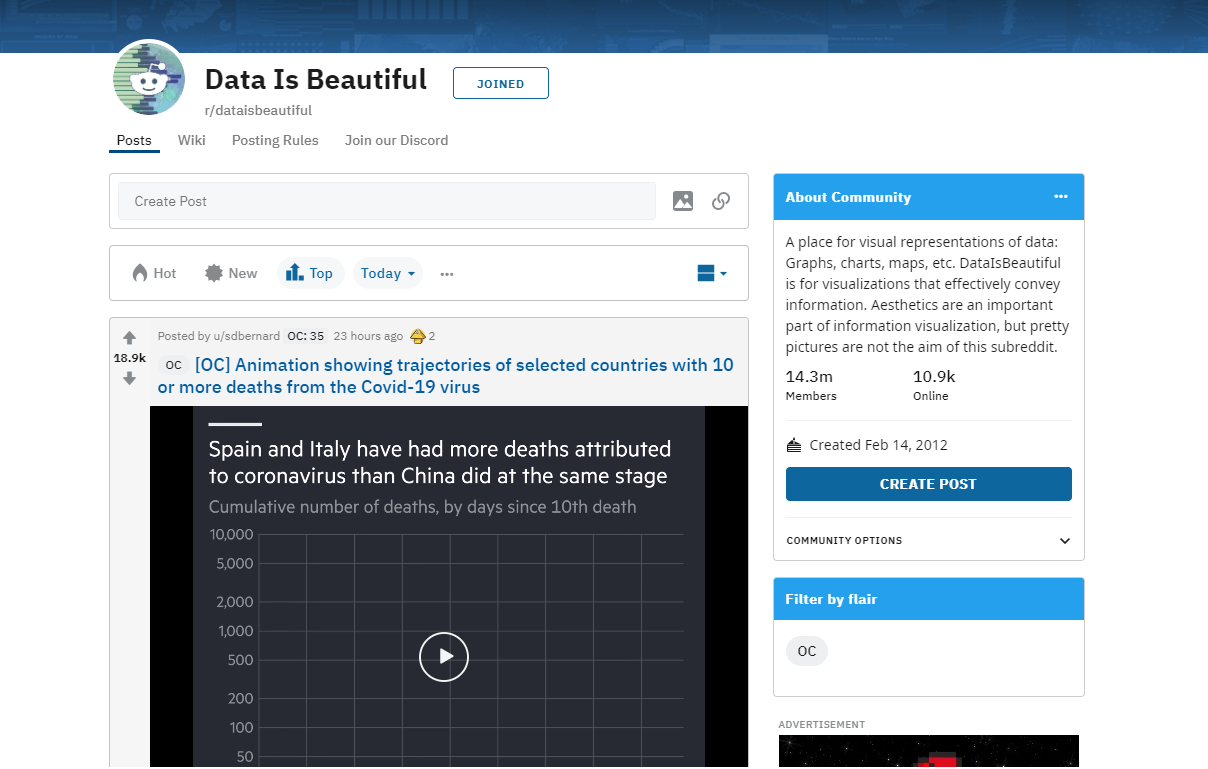Screen dimensions: 1208x769
Task: Expand Community Options section
Action: pos(928,541)
